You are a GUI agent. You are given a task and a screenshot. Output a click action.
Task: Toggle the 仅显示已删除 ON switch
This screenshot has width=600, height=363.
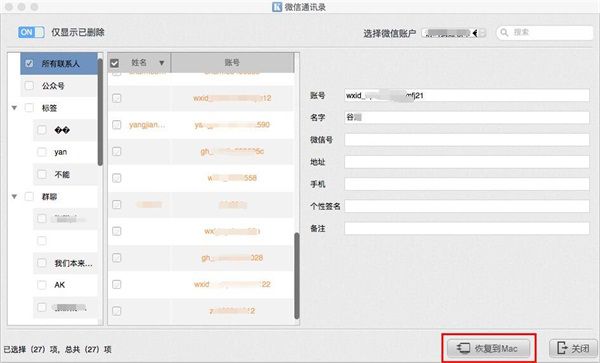(31, 32)
